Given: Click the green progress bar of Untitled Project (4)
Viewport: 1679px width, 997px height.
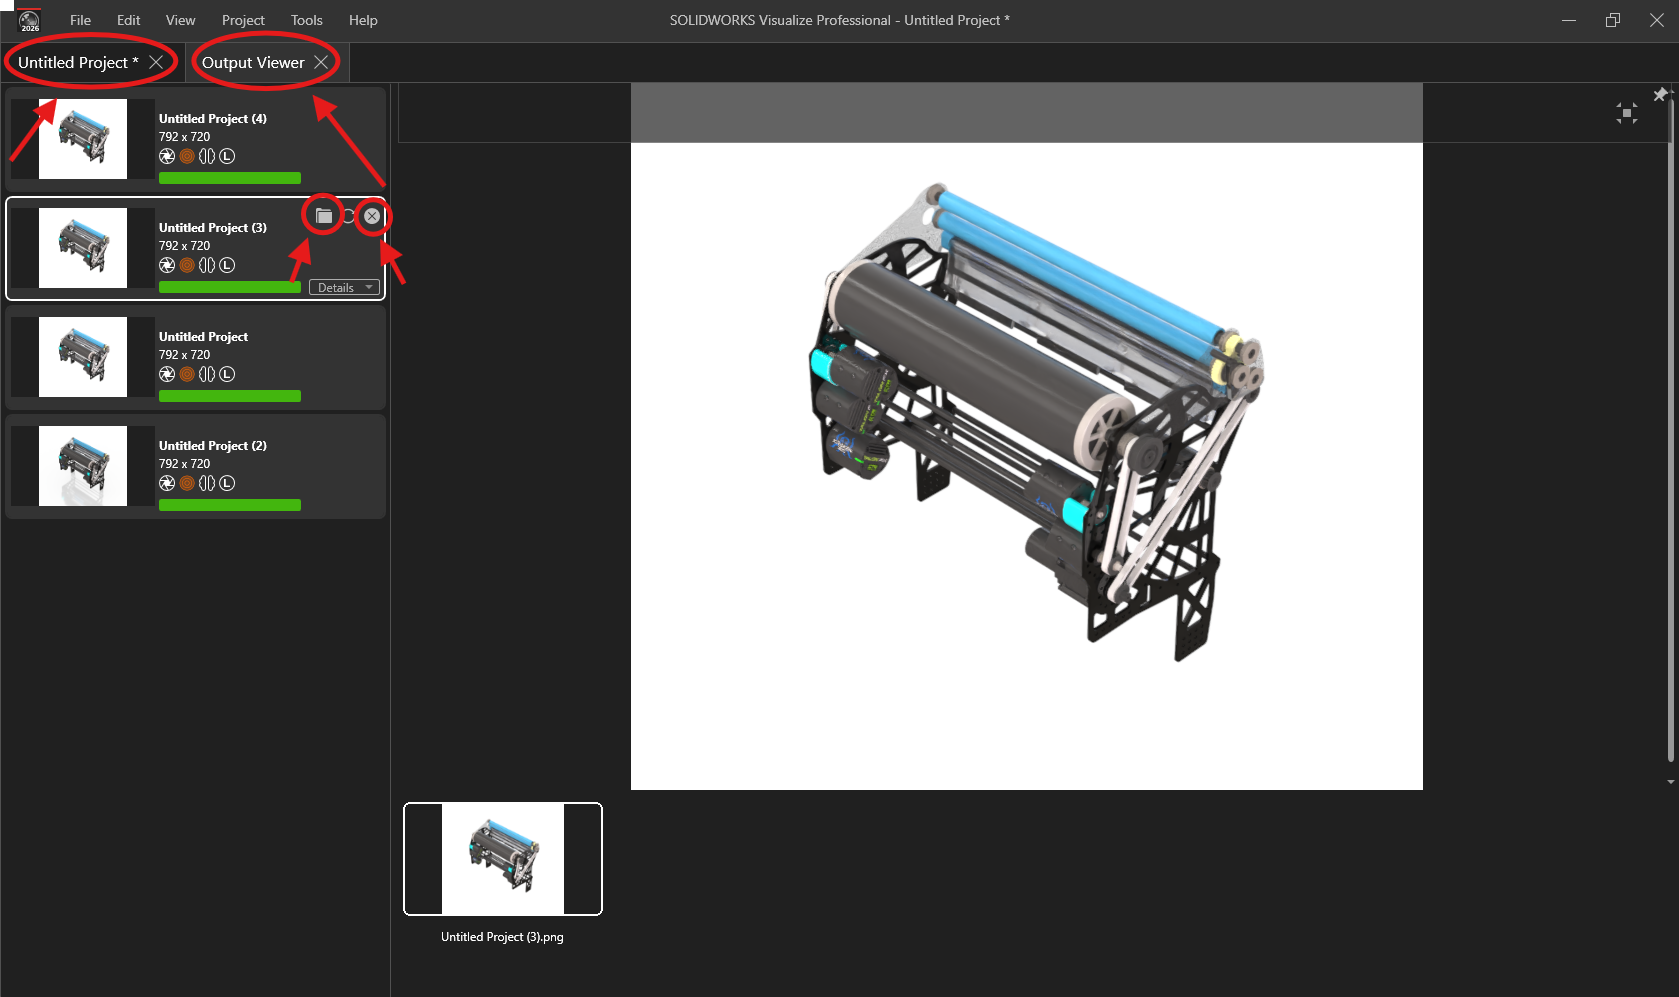Looking at the screenshot, I should (230, 178).
